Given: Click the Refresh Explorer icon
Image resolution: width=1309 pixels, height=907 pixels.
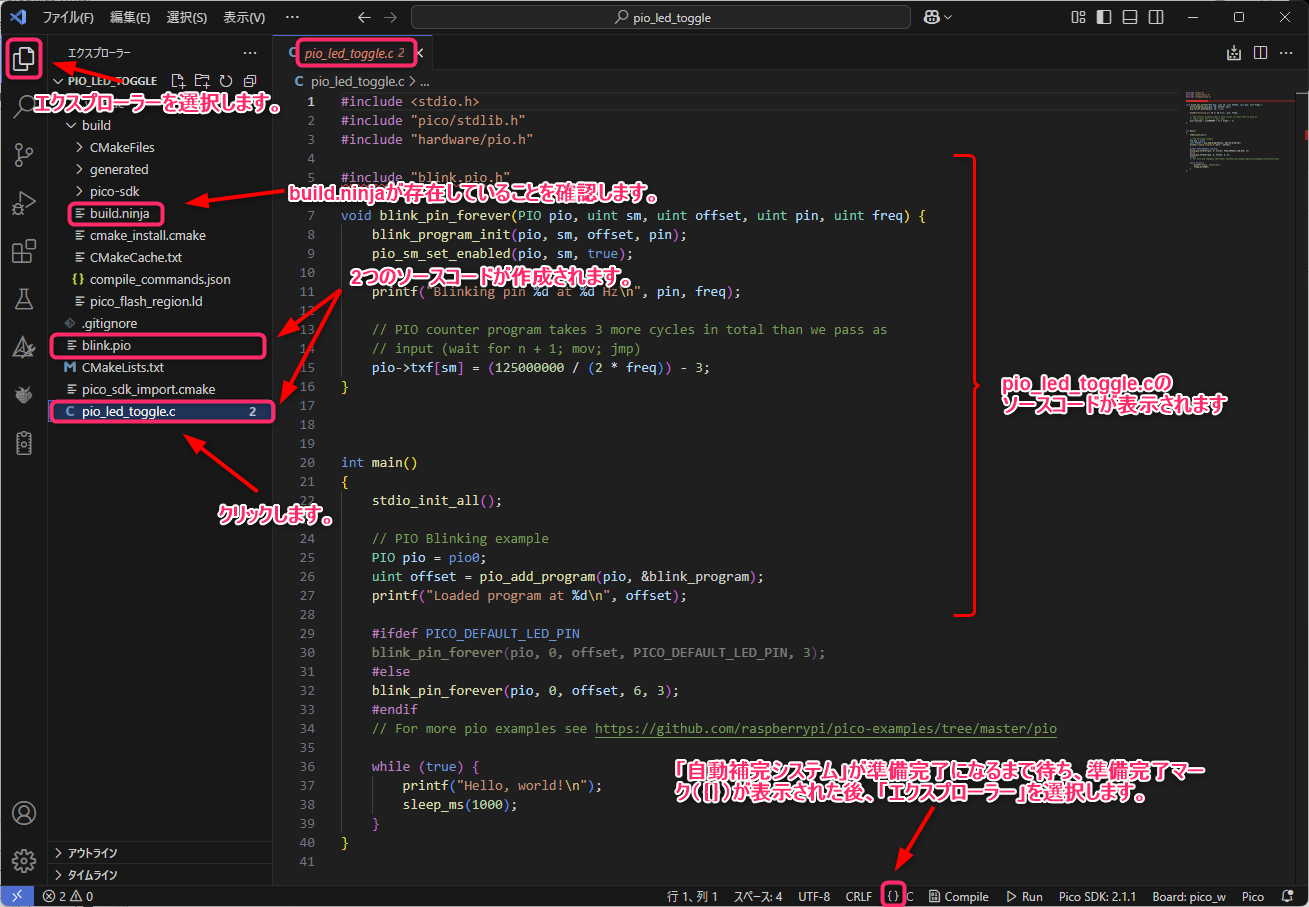Looking at the screenshot, I should (x=226, y=81).
